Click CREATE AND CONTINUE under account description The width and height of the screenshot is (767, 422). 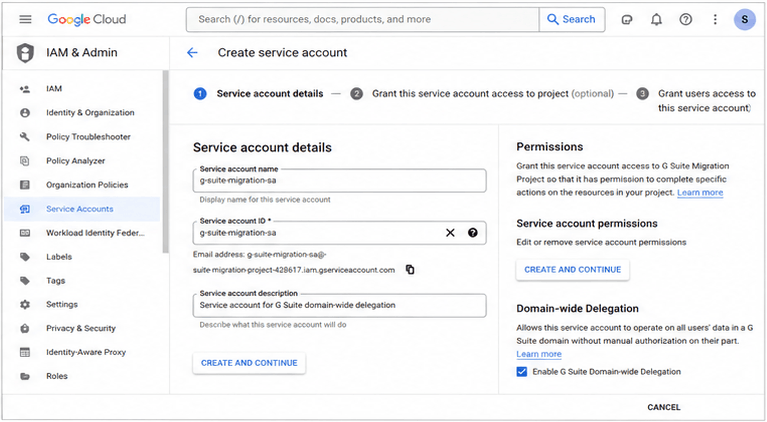249,363
